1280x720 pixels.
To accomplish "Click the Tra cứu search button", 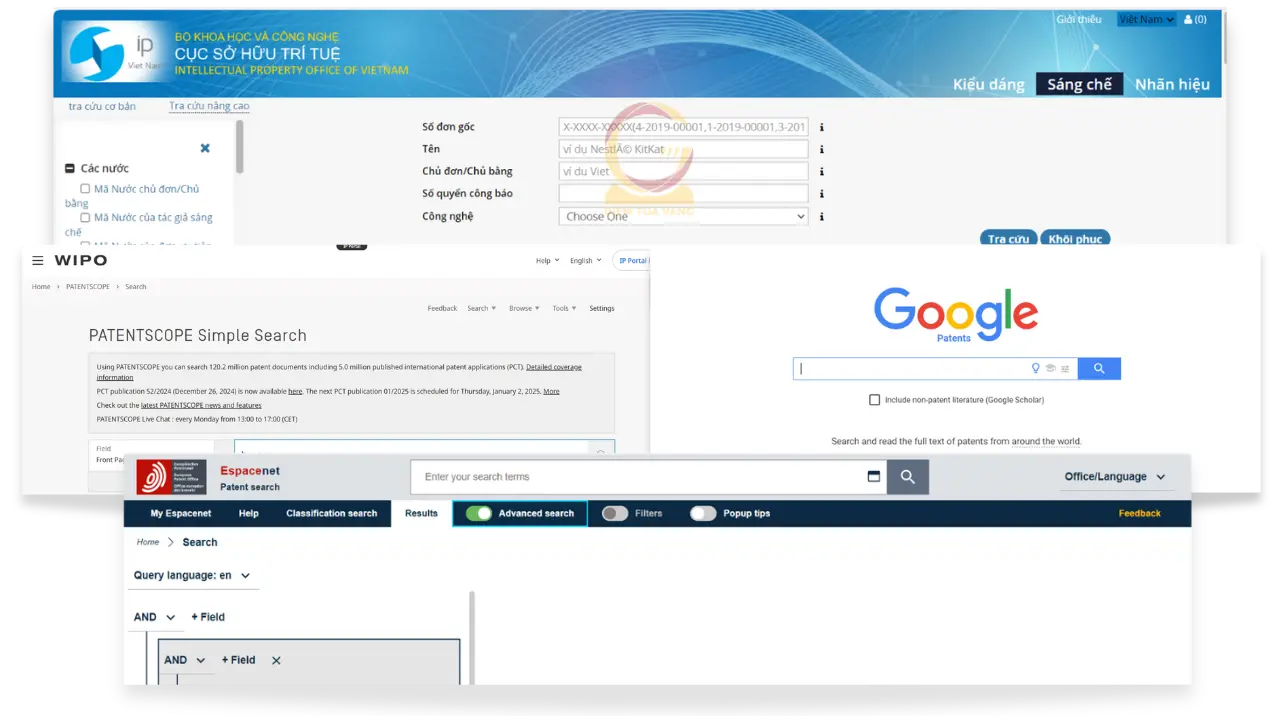I will pyautogui.click(x=1008, y=239).
